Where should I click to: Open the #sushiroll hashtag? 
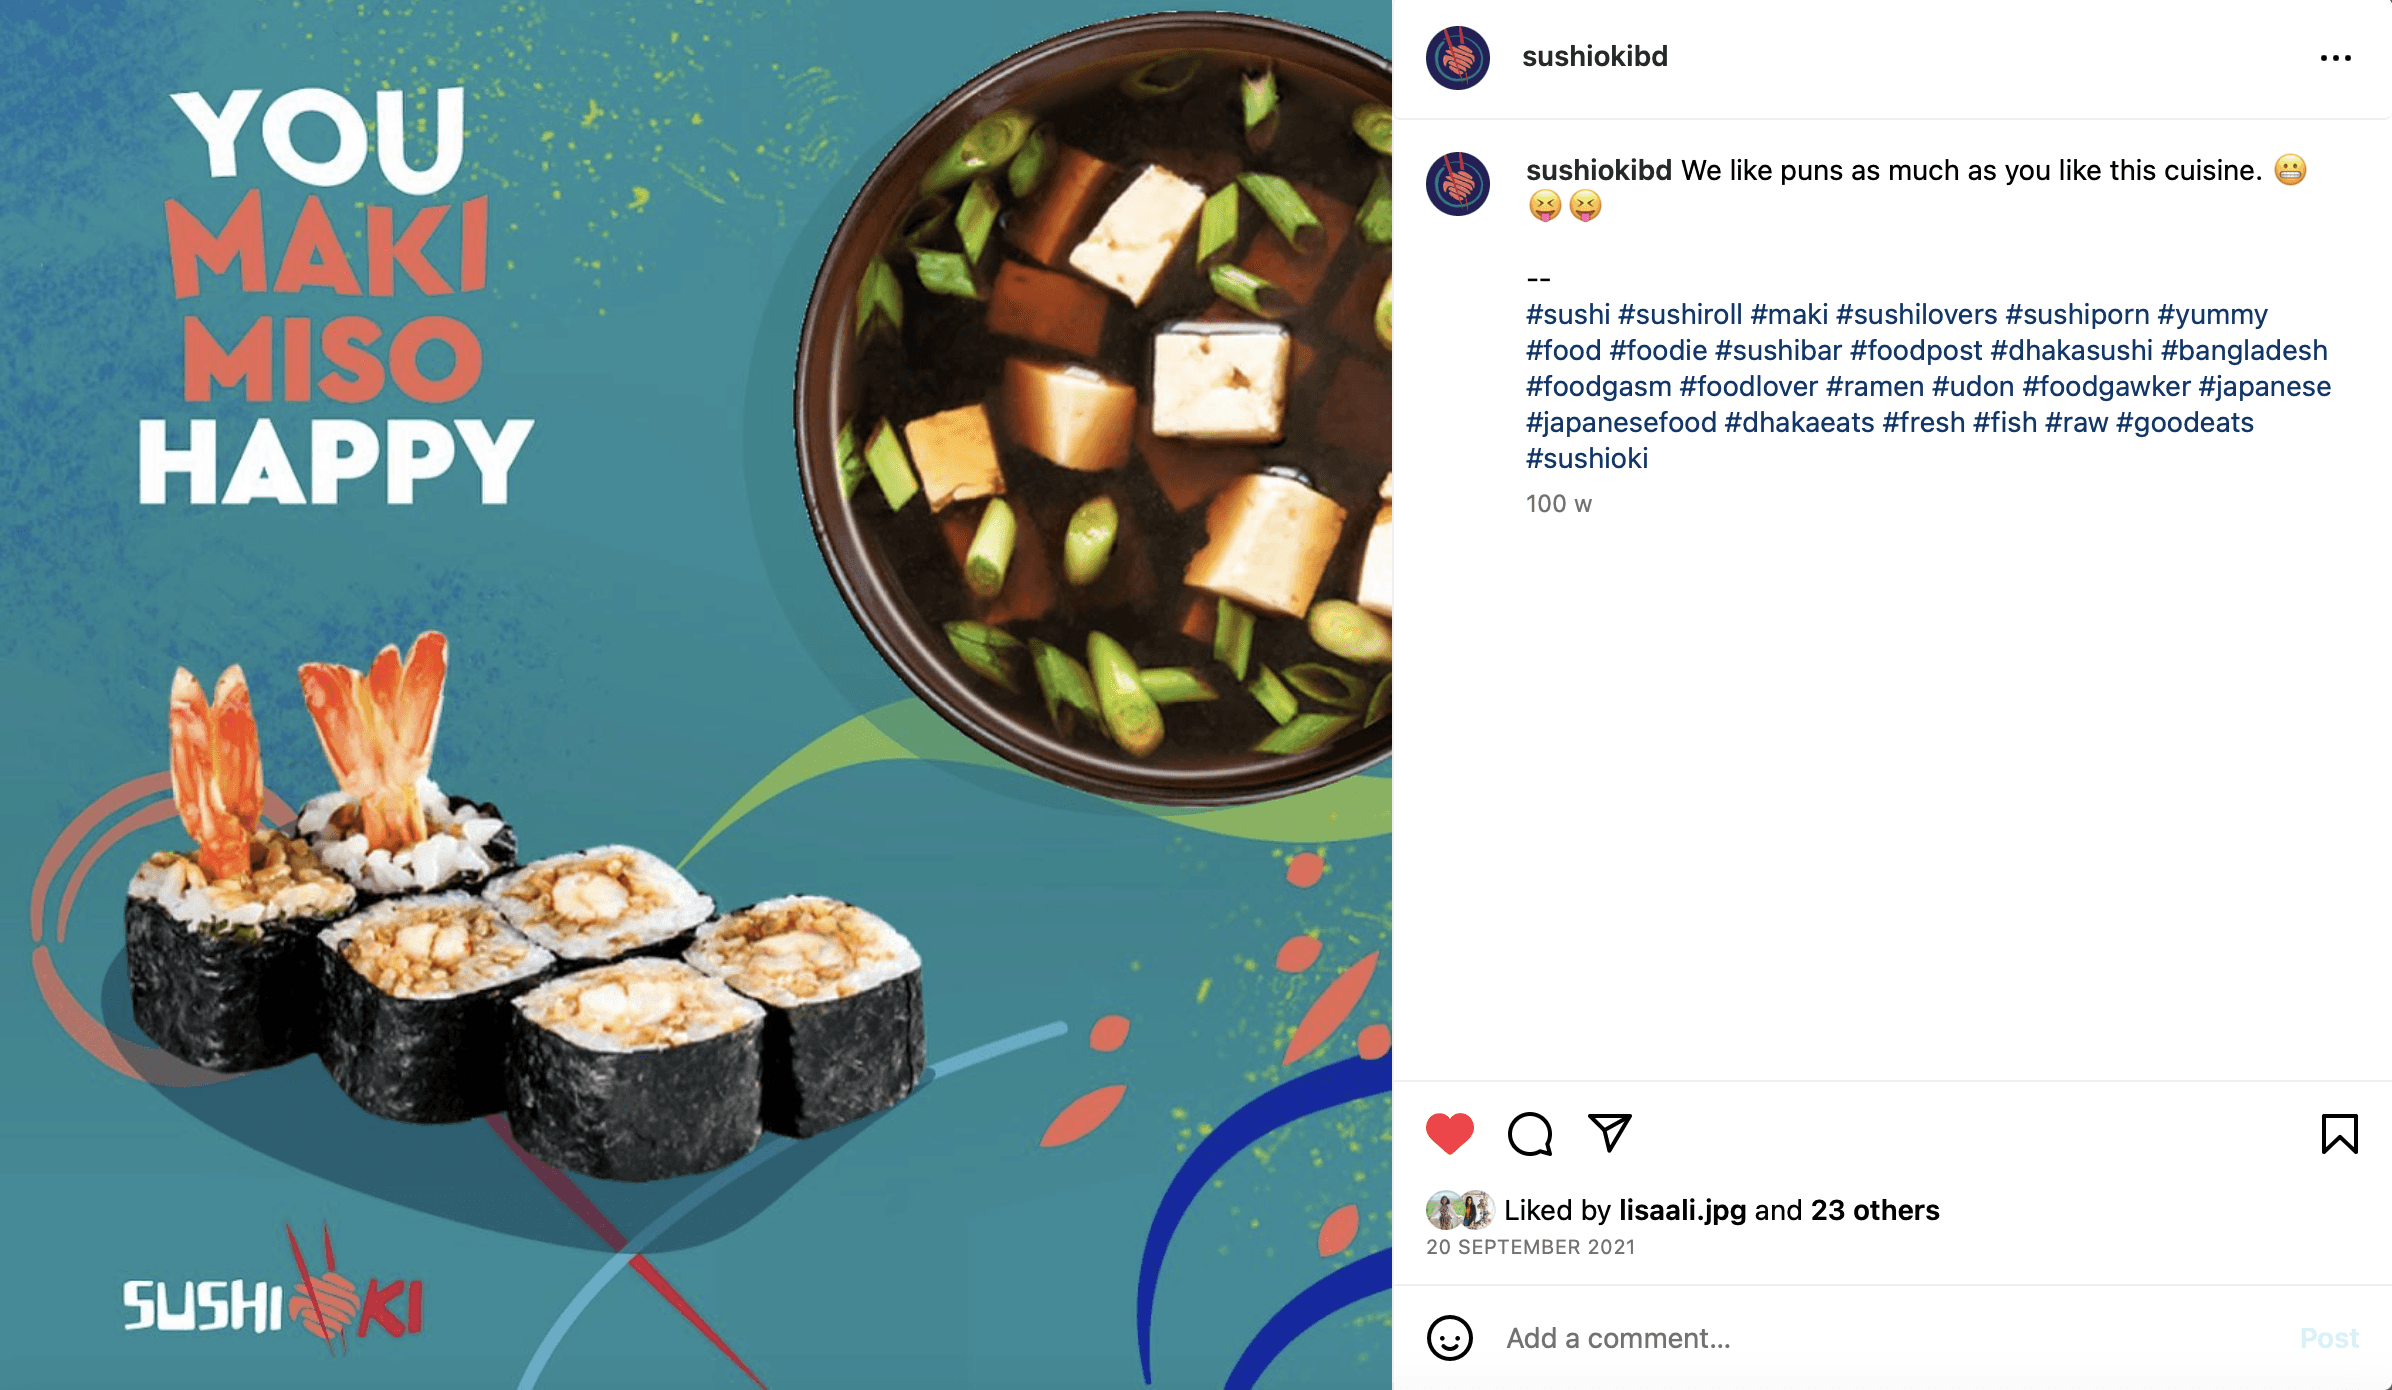(1680, 314)
